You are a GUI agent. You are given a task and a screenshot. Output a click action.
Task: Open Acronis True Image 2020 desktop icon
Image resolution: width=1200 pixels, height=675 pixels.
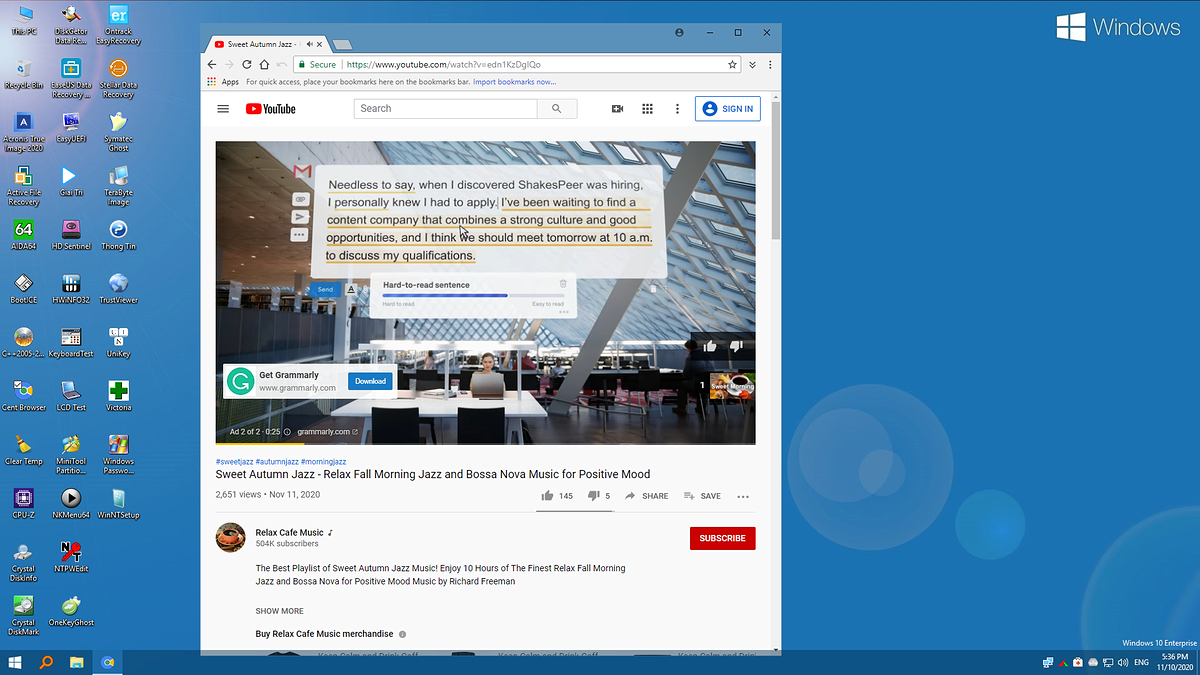click(x=24, y=130)
